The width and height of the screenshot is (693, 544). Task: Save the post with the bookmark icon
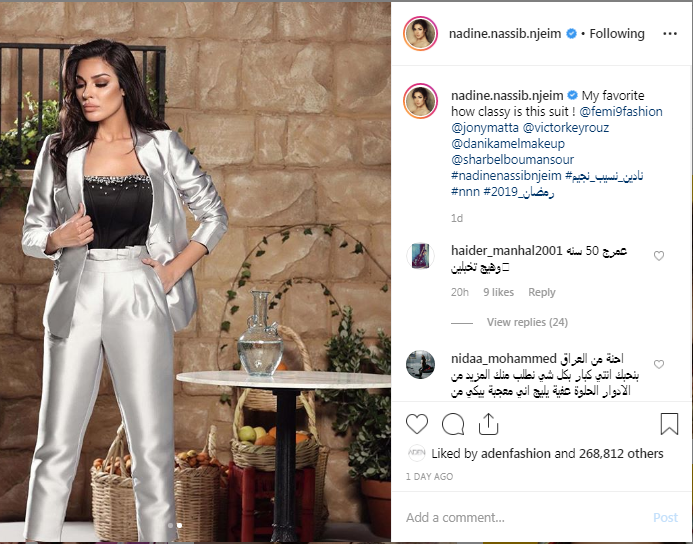[669, 424]
